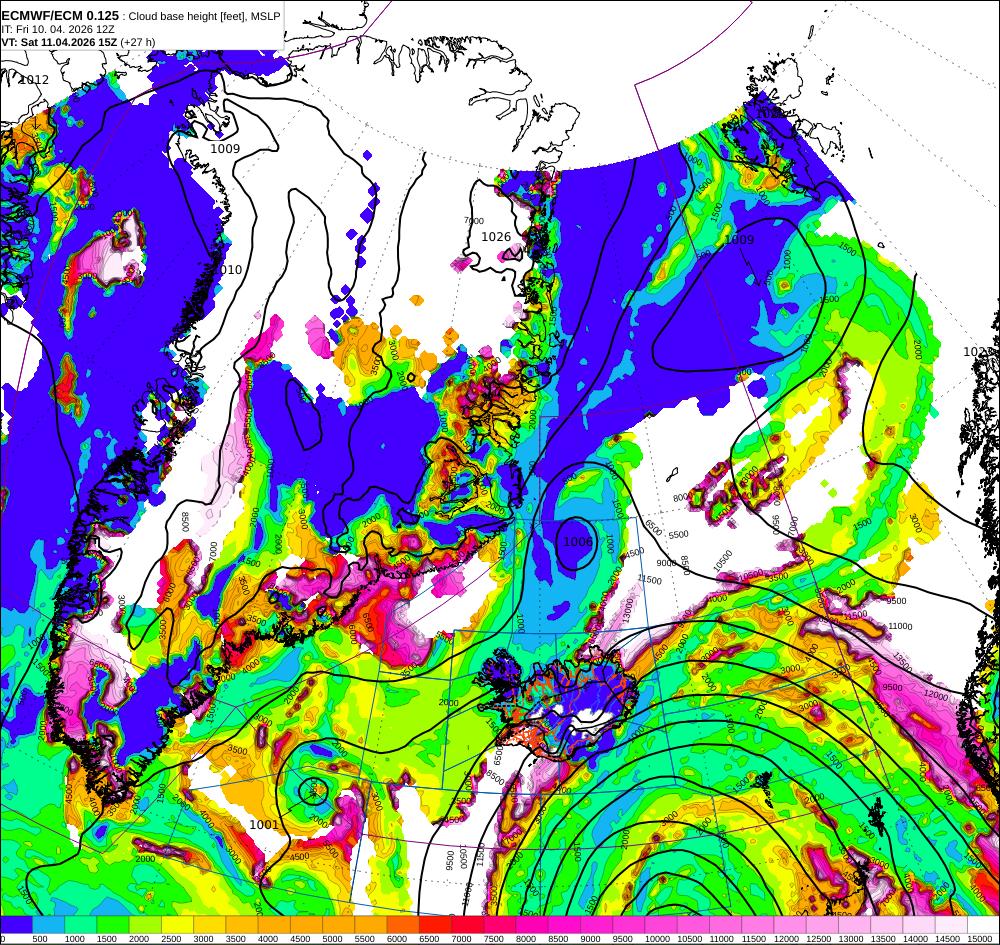Click the green 1500–2000 legend swatch

tap(113, 925)
